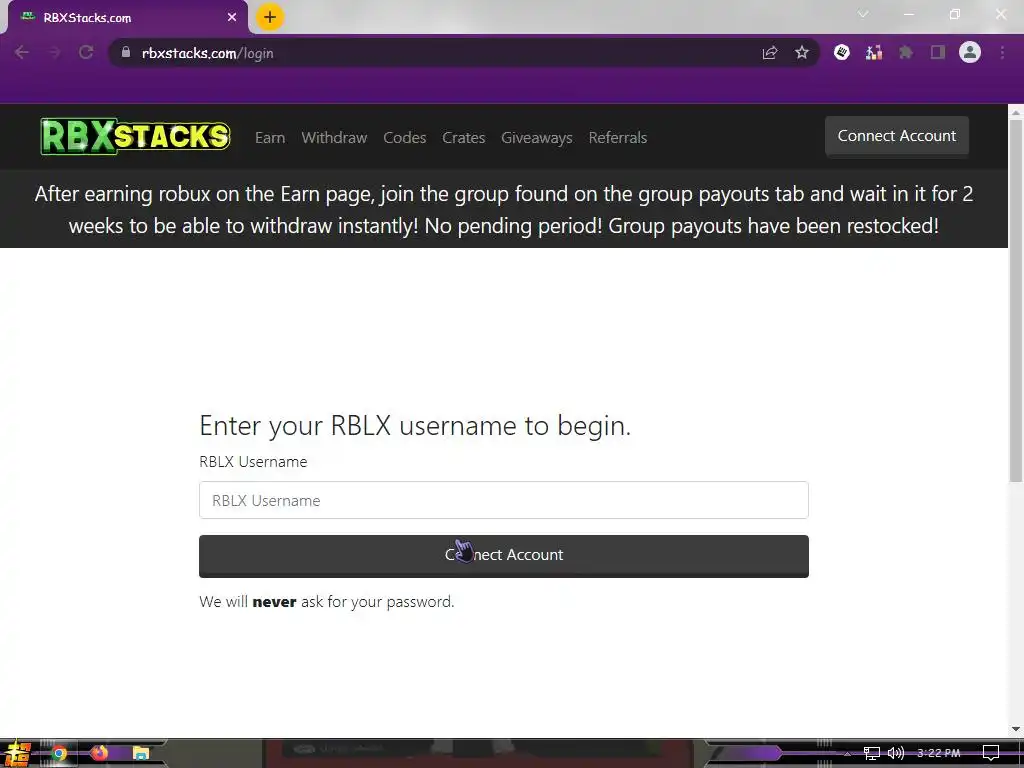
Task: Open the notification center icon
Action: (991, 754)
